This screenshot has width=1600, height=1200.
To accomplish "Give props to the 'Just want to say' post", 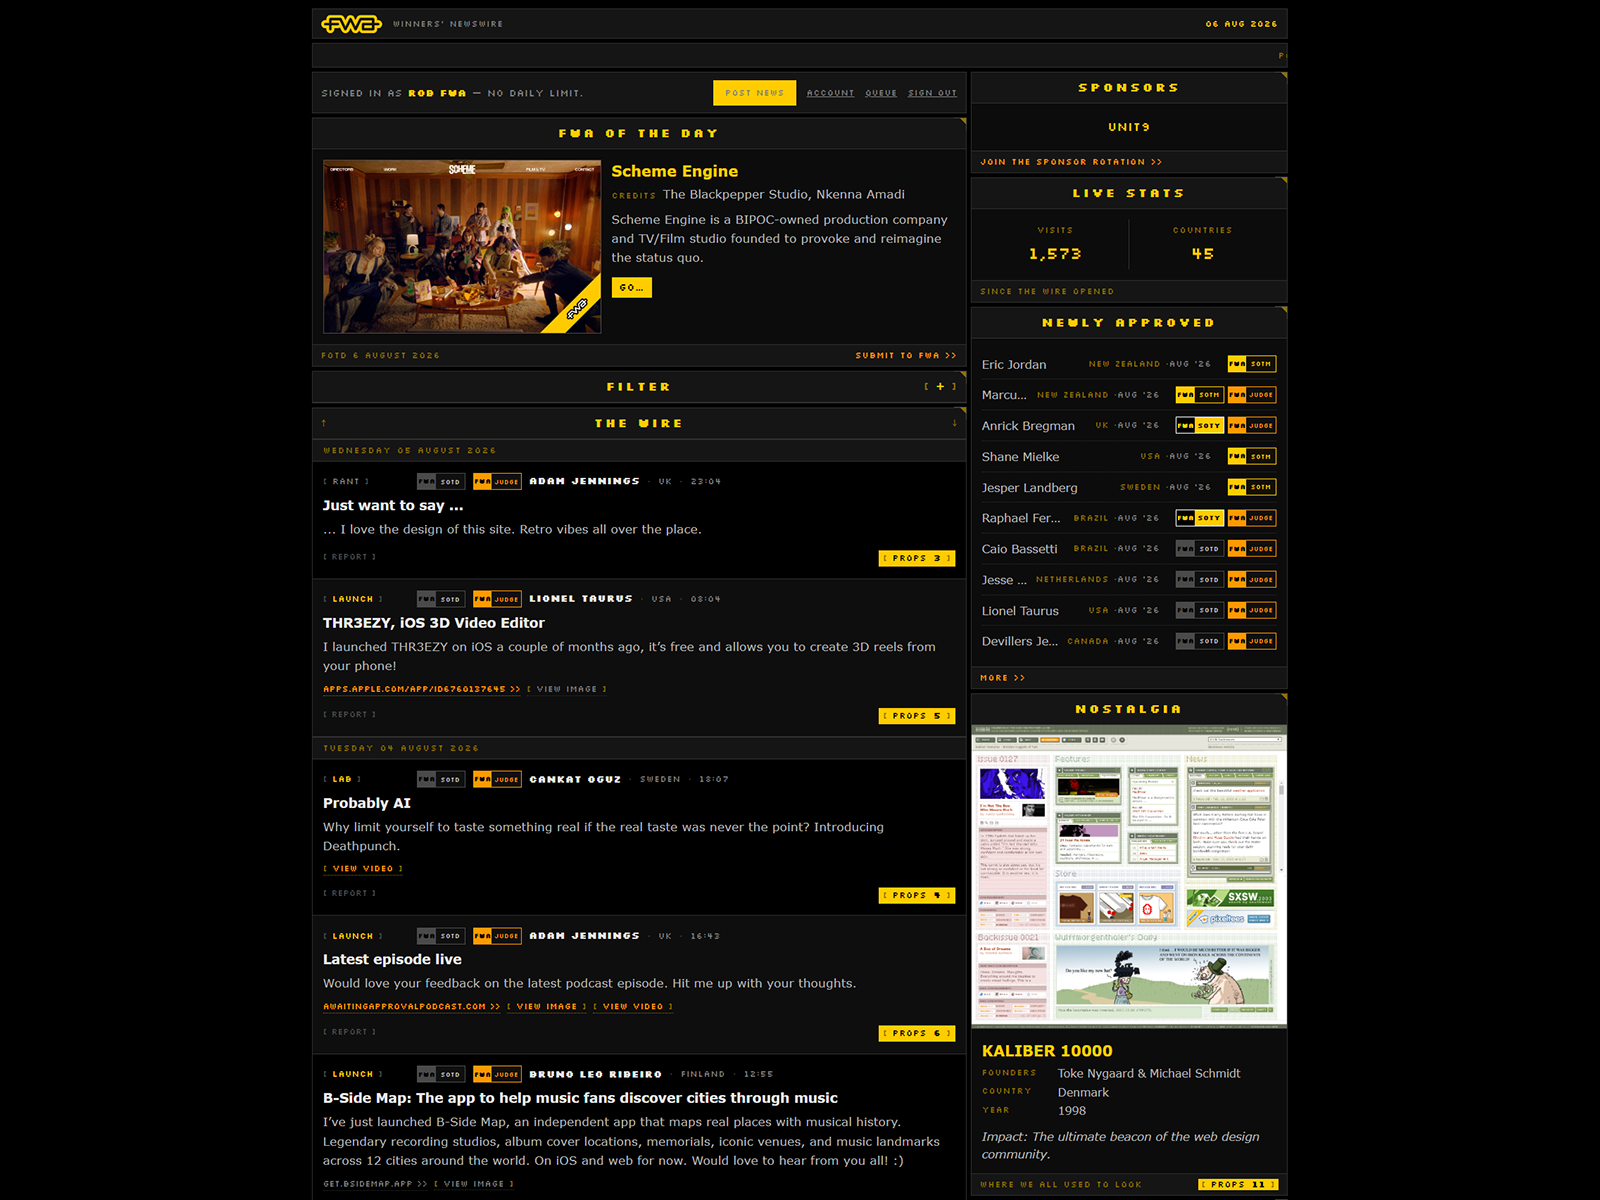I will [917, 558].
